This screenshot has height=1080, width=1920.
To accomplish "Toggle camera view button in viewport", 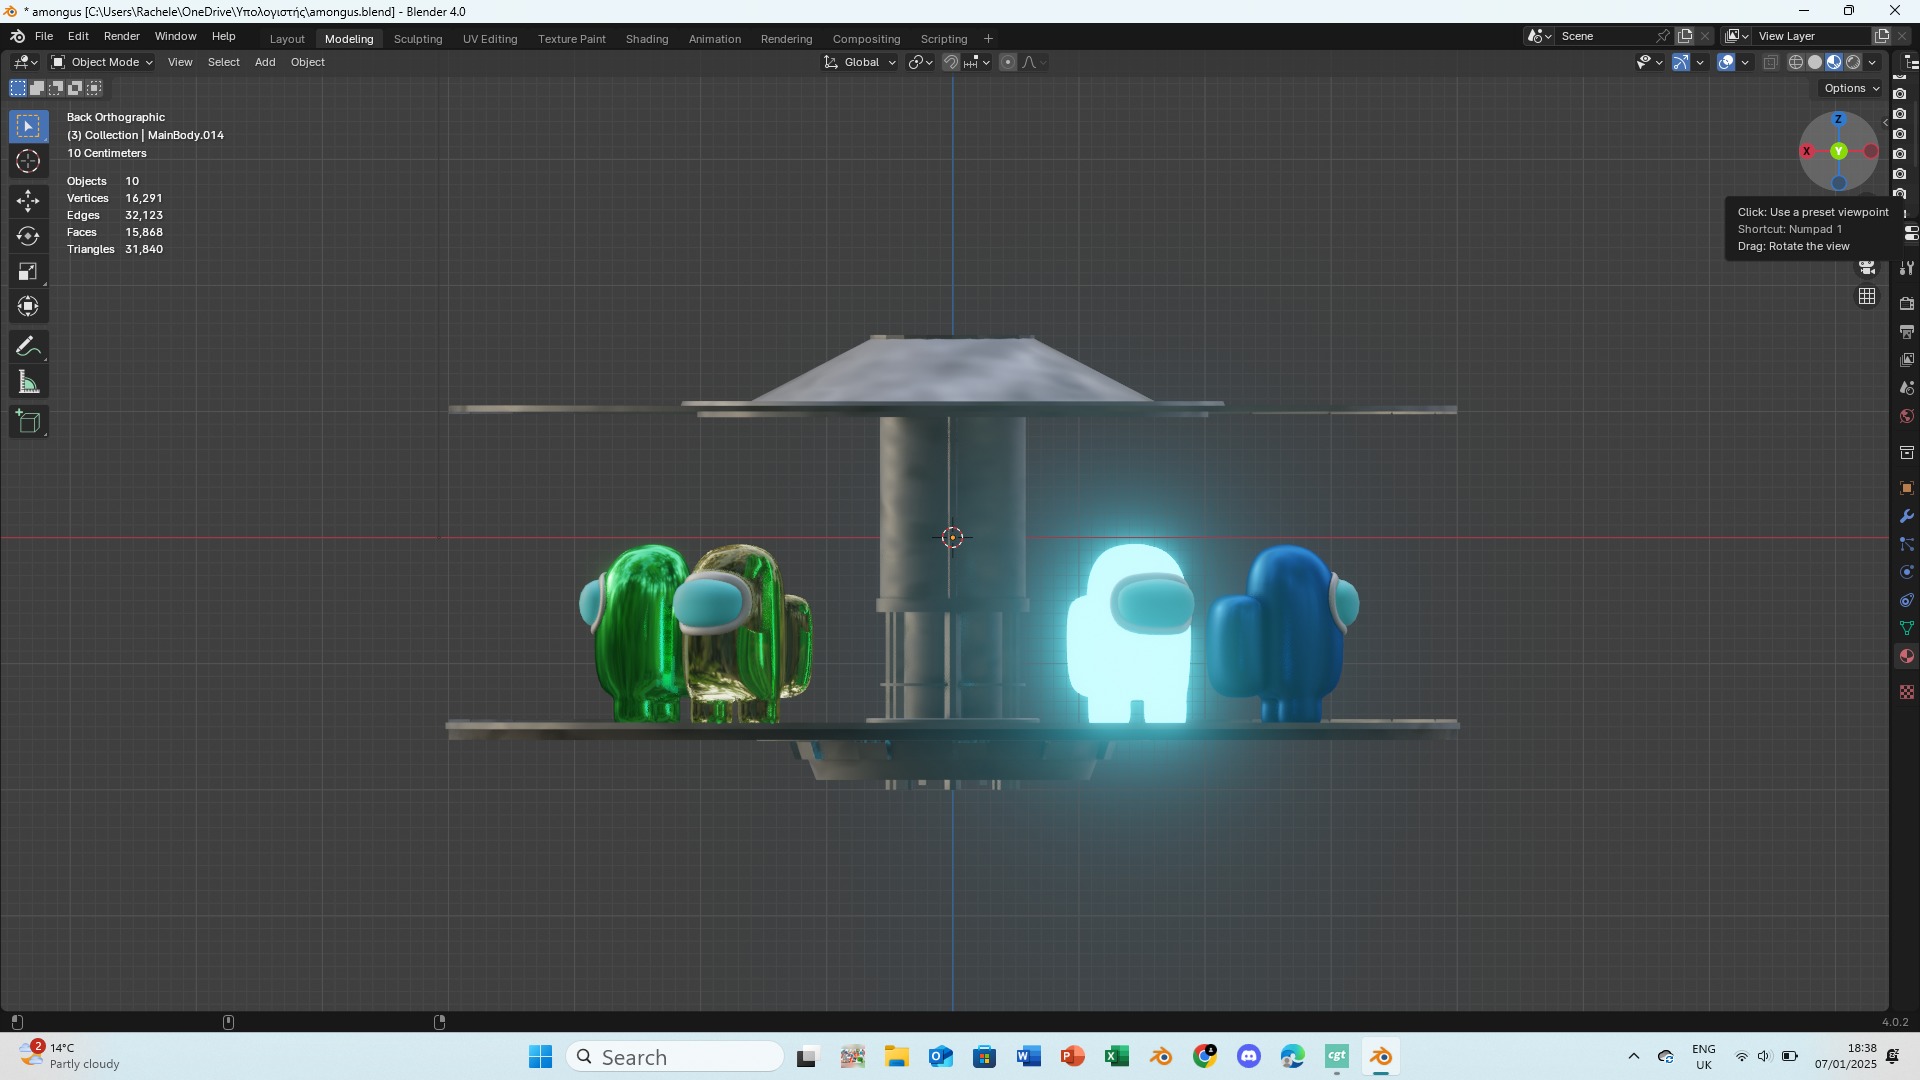I will coord(1867,268).
